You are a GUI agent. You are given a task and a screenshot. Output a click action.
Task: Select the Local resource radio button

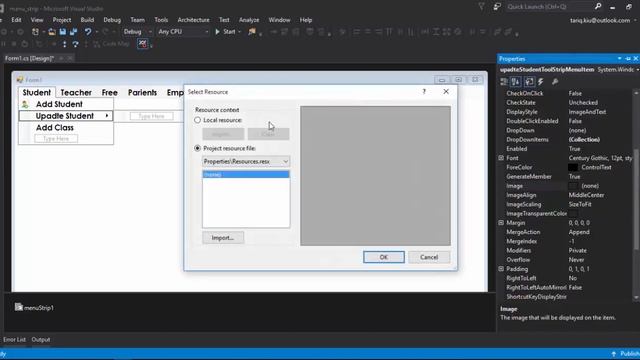click(x=198, y=120)
